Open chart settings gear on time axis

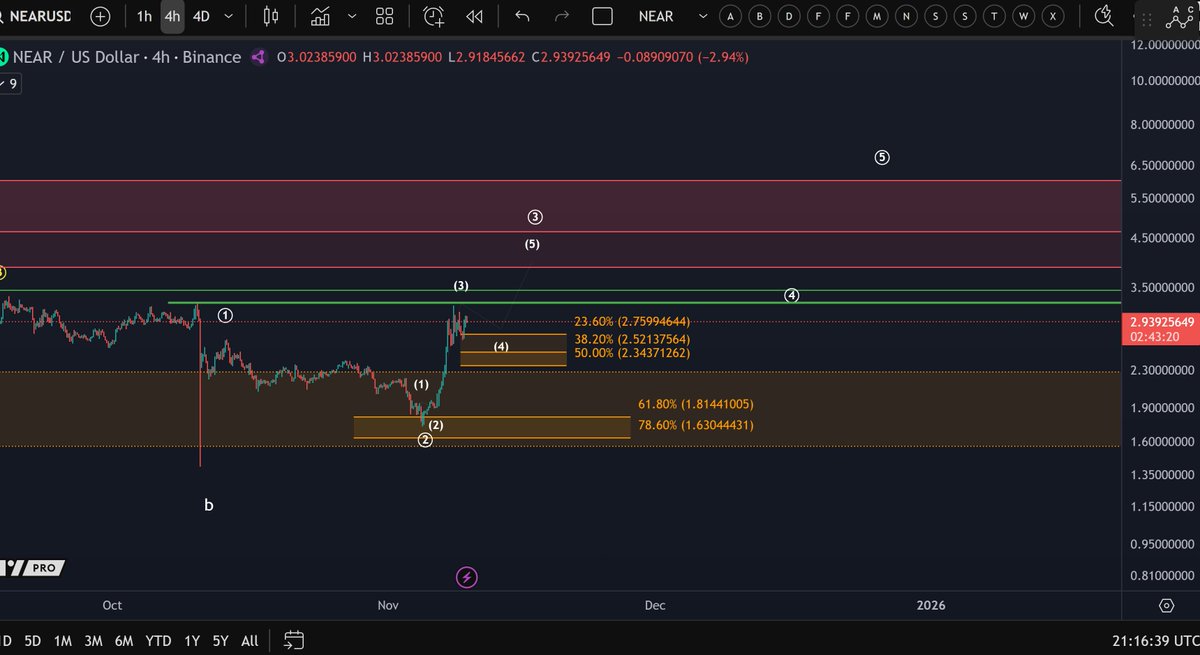coord(1166,606)
